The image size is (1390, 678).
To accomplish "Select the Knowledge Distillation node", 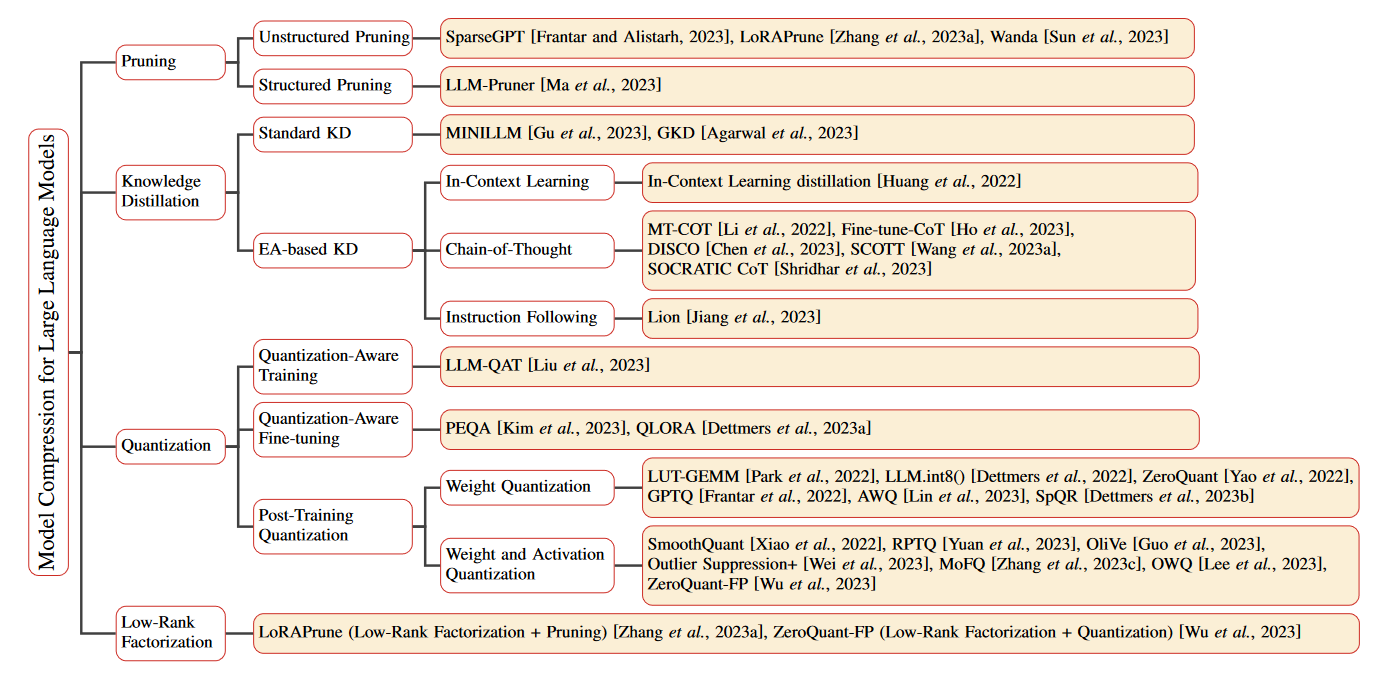I will (x=171, y=191).
